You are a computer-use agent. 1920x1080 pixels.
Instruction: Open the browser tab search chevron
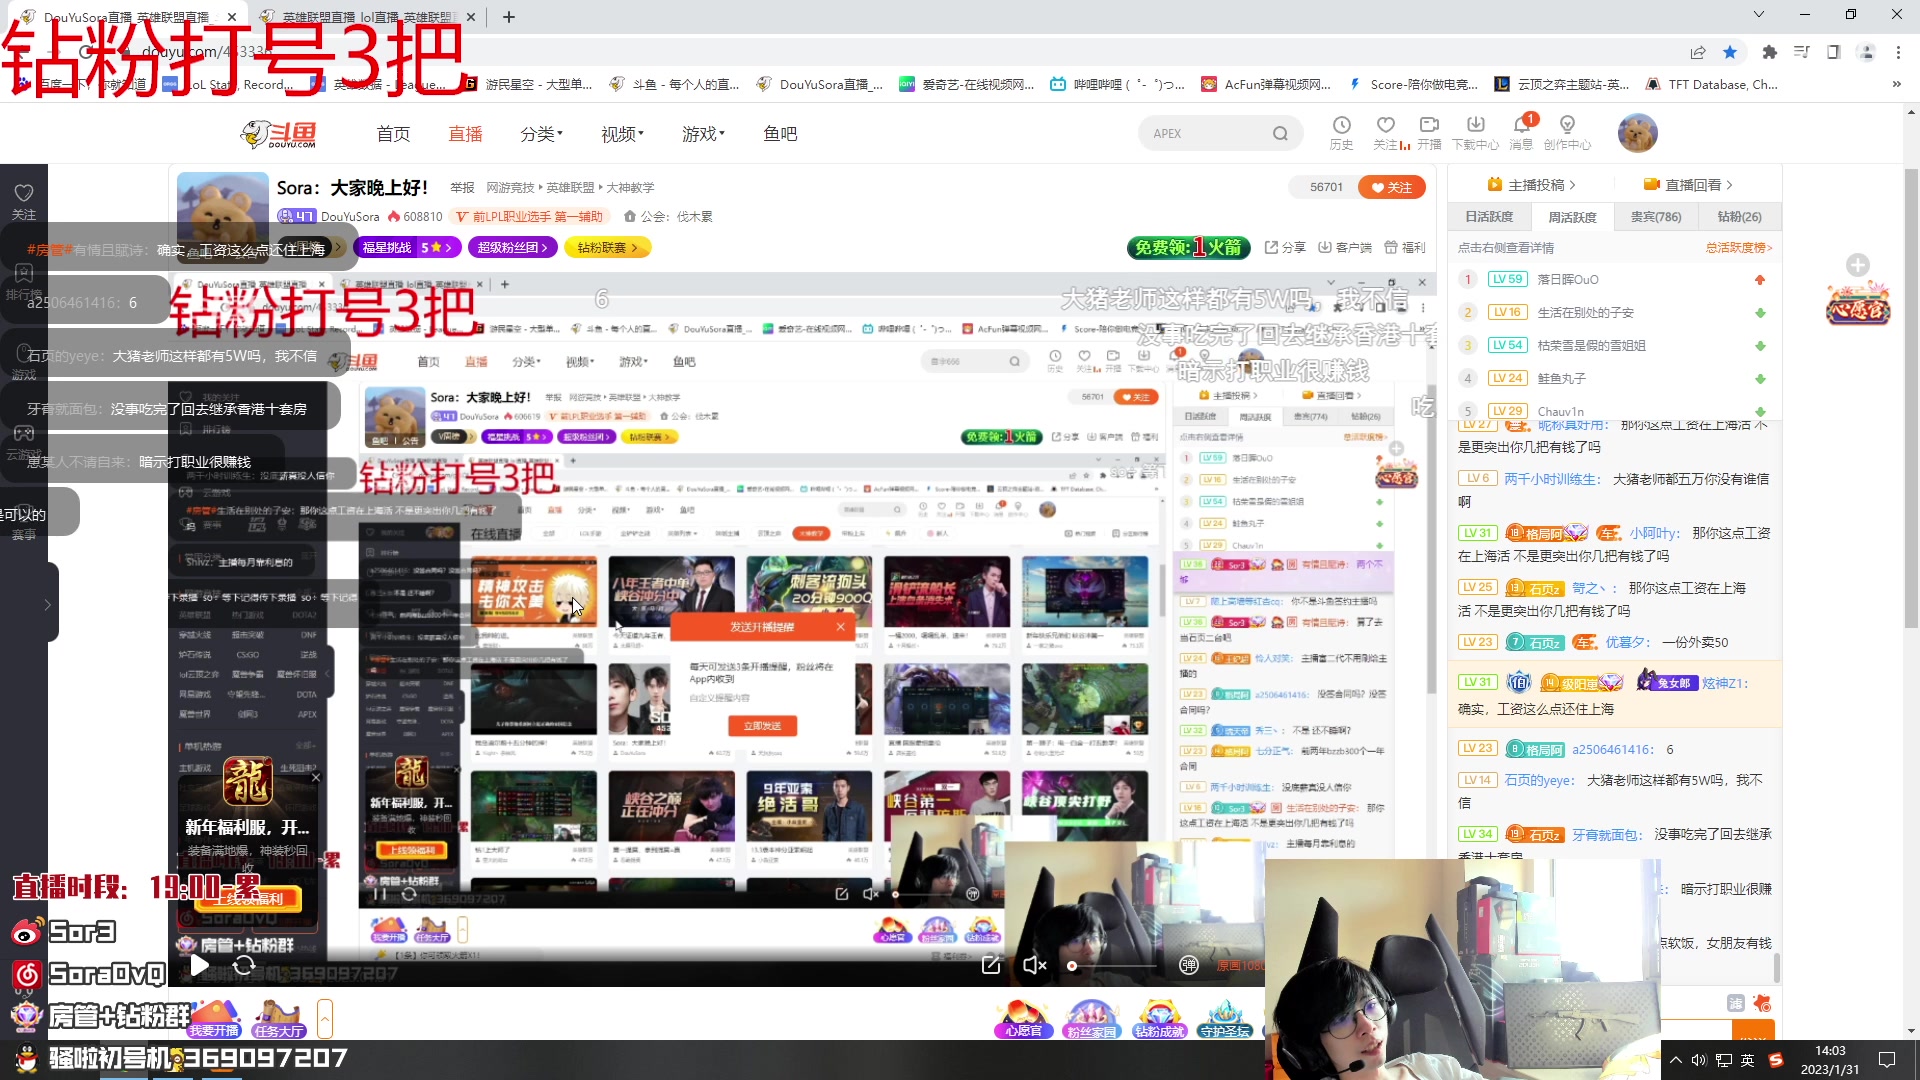[x=1759, y=15]
